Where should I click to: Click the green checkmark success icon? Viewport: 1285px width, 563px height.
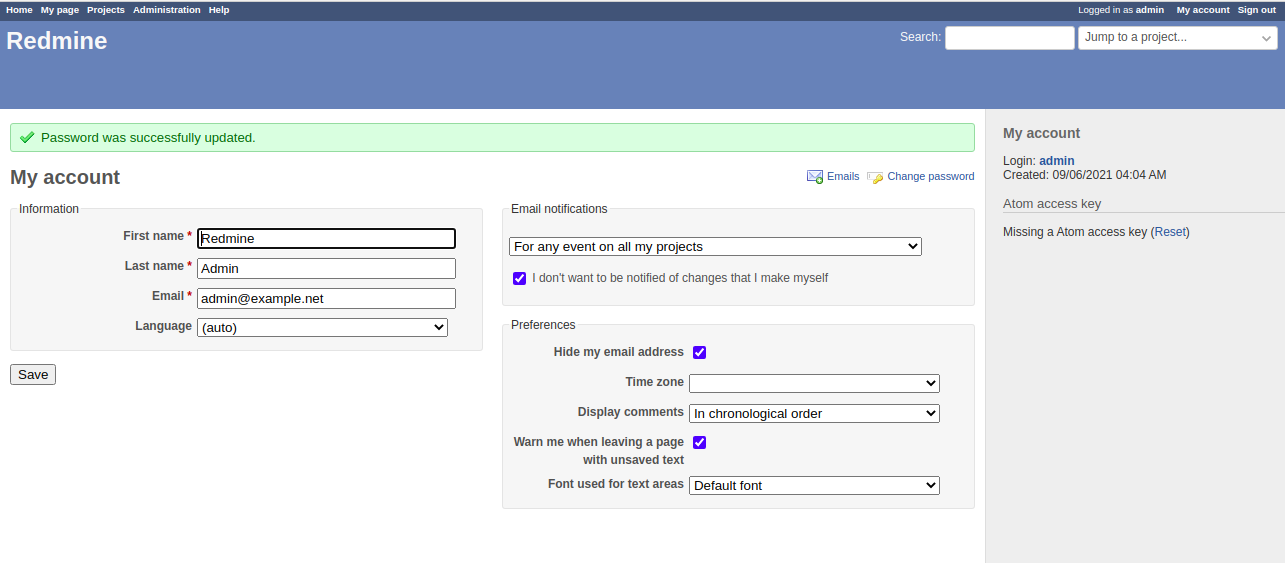[x=27, y=137]
